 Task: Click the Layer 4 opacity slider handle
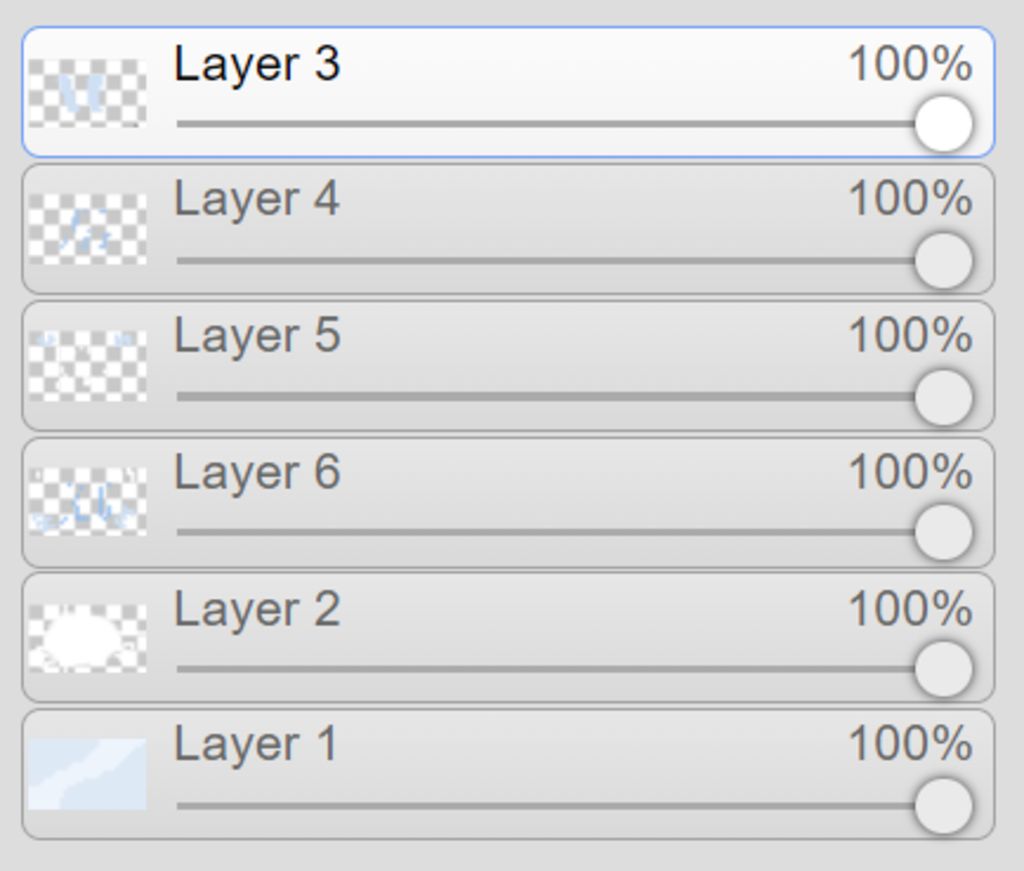point(944,261)
